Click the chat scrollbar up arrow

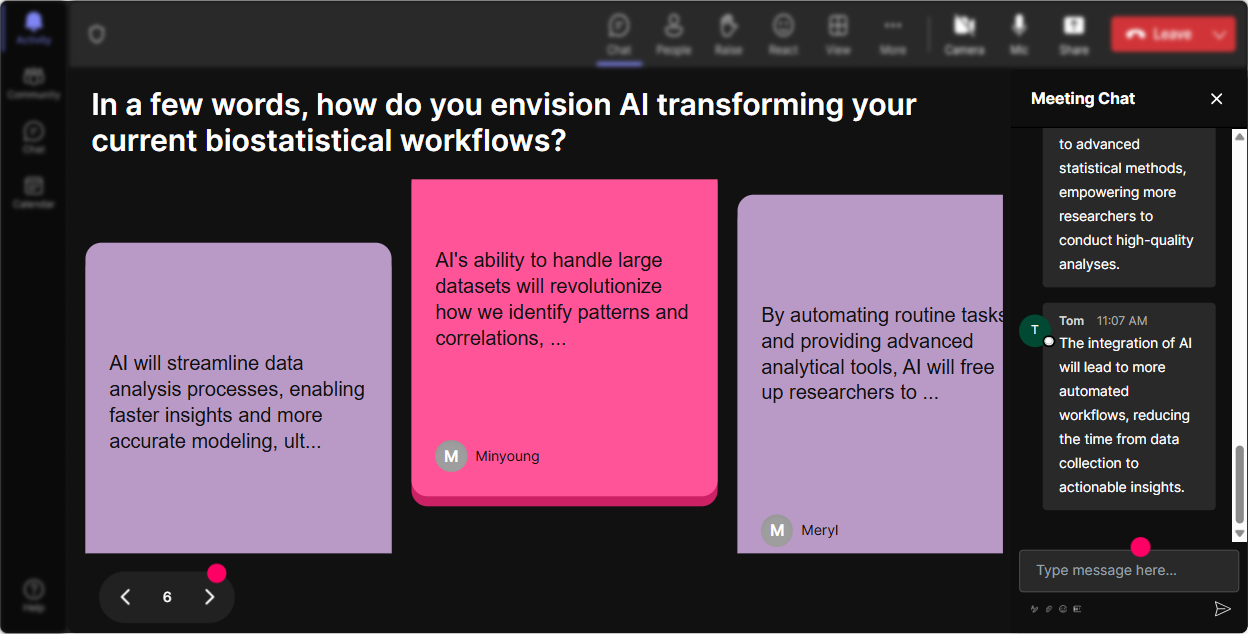[x=1240, y=136]
